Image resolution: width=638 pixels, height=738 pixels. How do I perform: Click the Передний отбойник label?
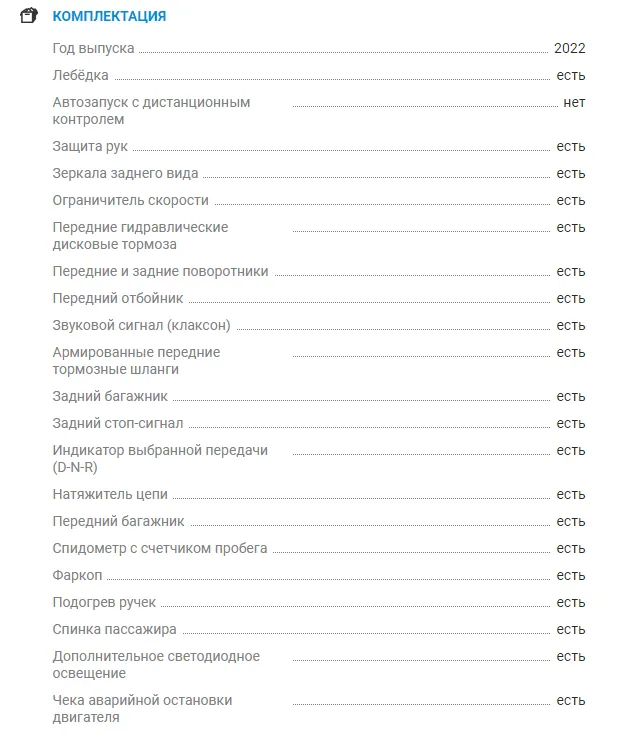point(118,298)
